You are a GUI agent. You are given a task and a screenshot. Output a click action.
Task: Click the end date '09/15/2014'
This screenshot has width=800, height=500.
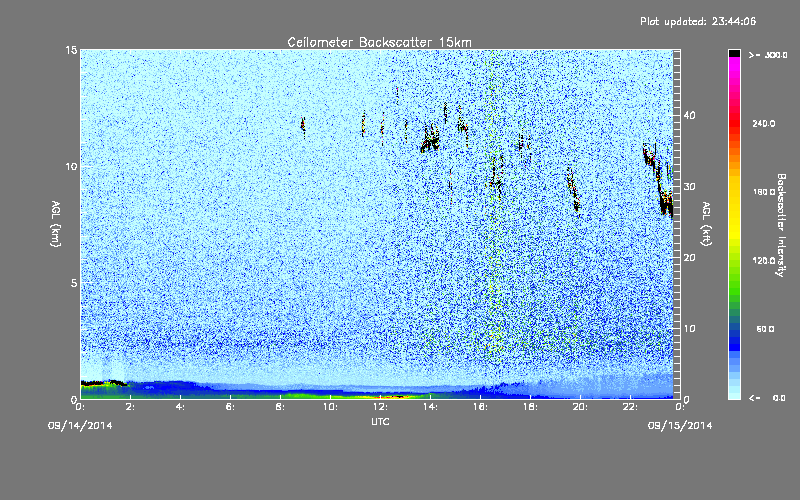[x=680, y=426]
